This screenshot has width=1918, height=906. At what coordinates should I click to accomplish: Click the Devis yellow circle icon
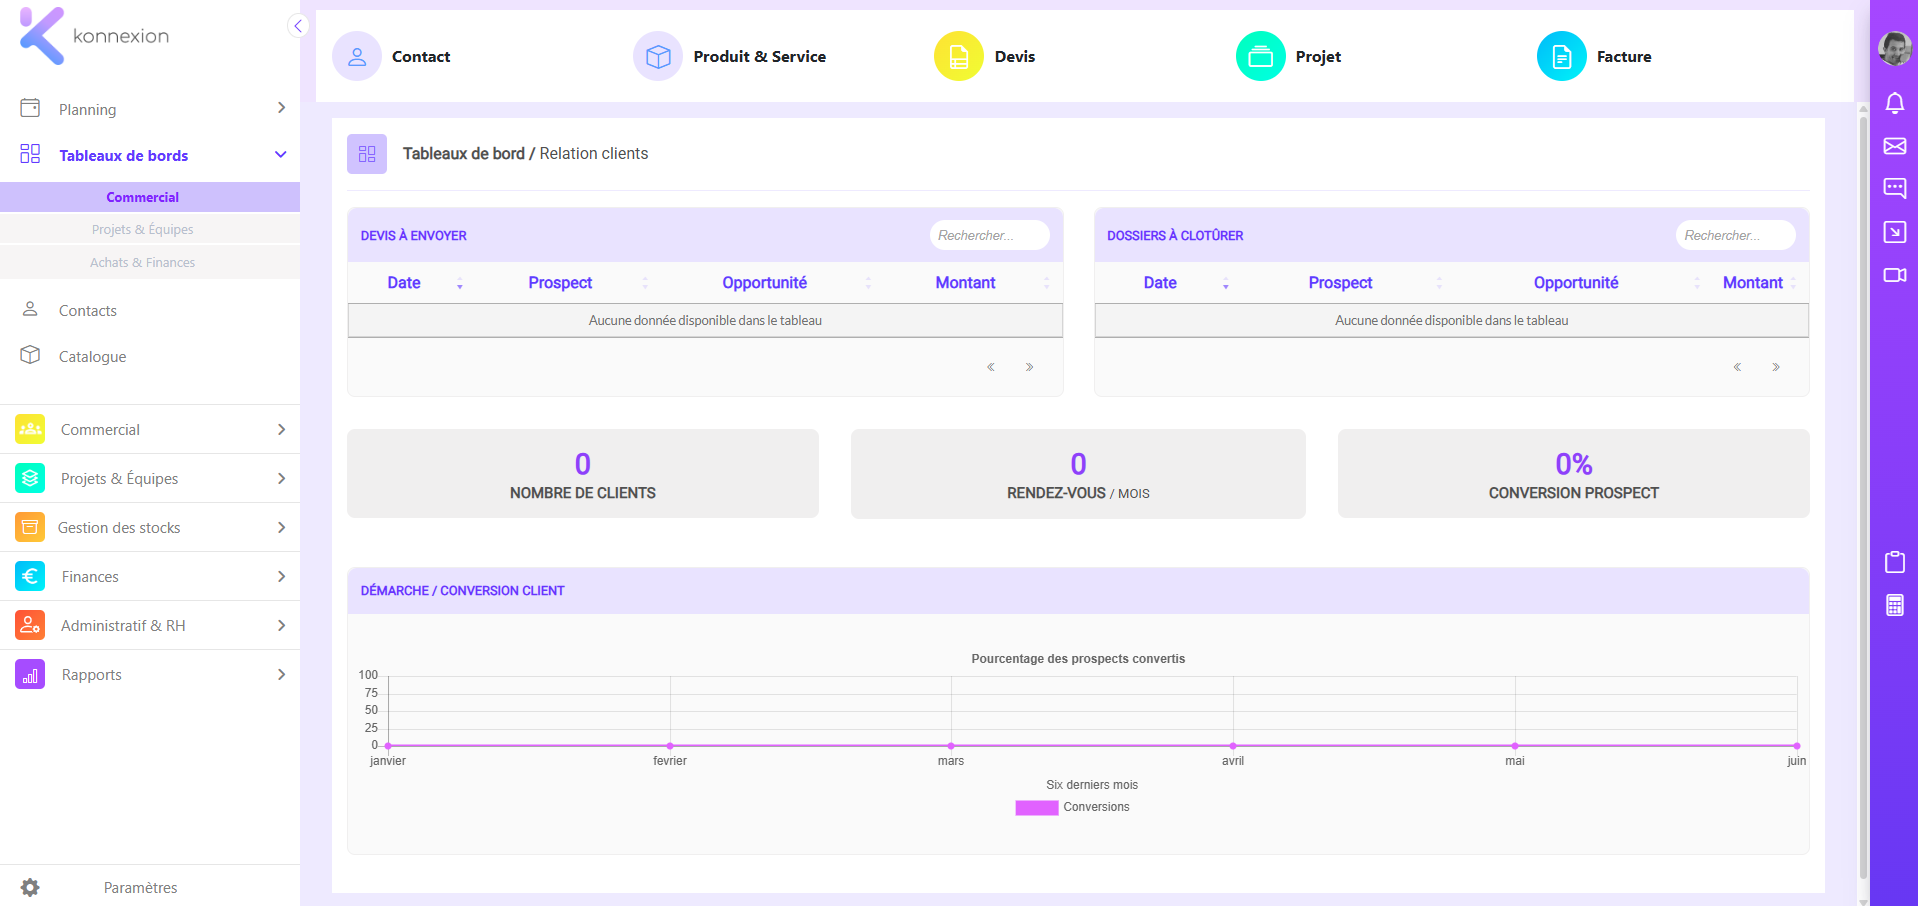(958, 56)
